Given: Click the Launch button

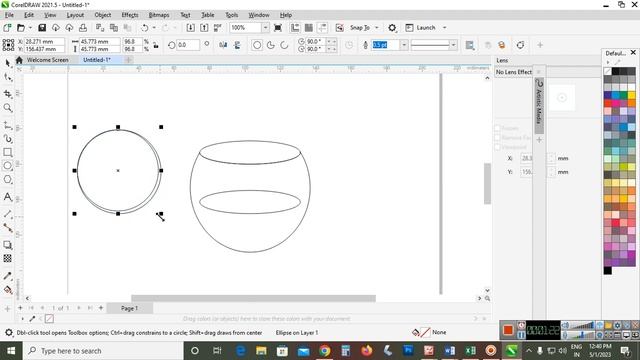Looking at the screenshot, I should tap(421, 28).
